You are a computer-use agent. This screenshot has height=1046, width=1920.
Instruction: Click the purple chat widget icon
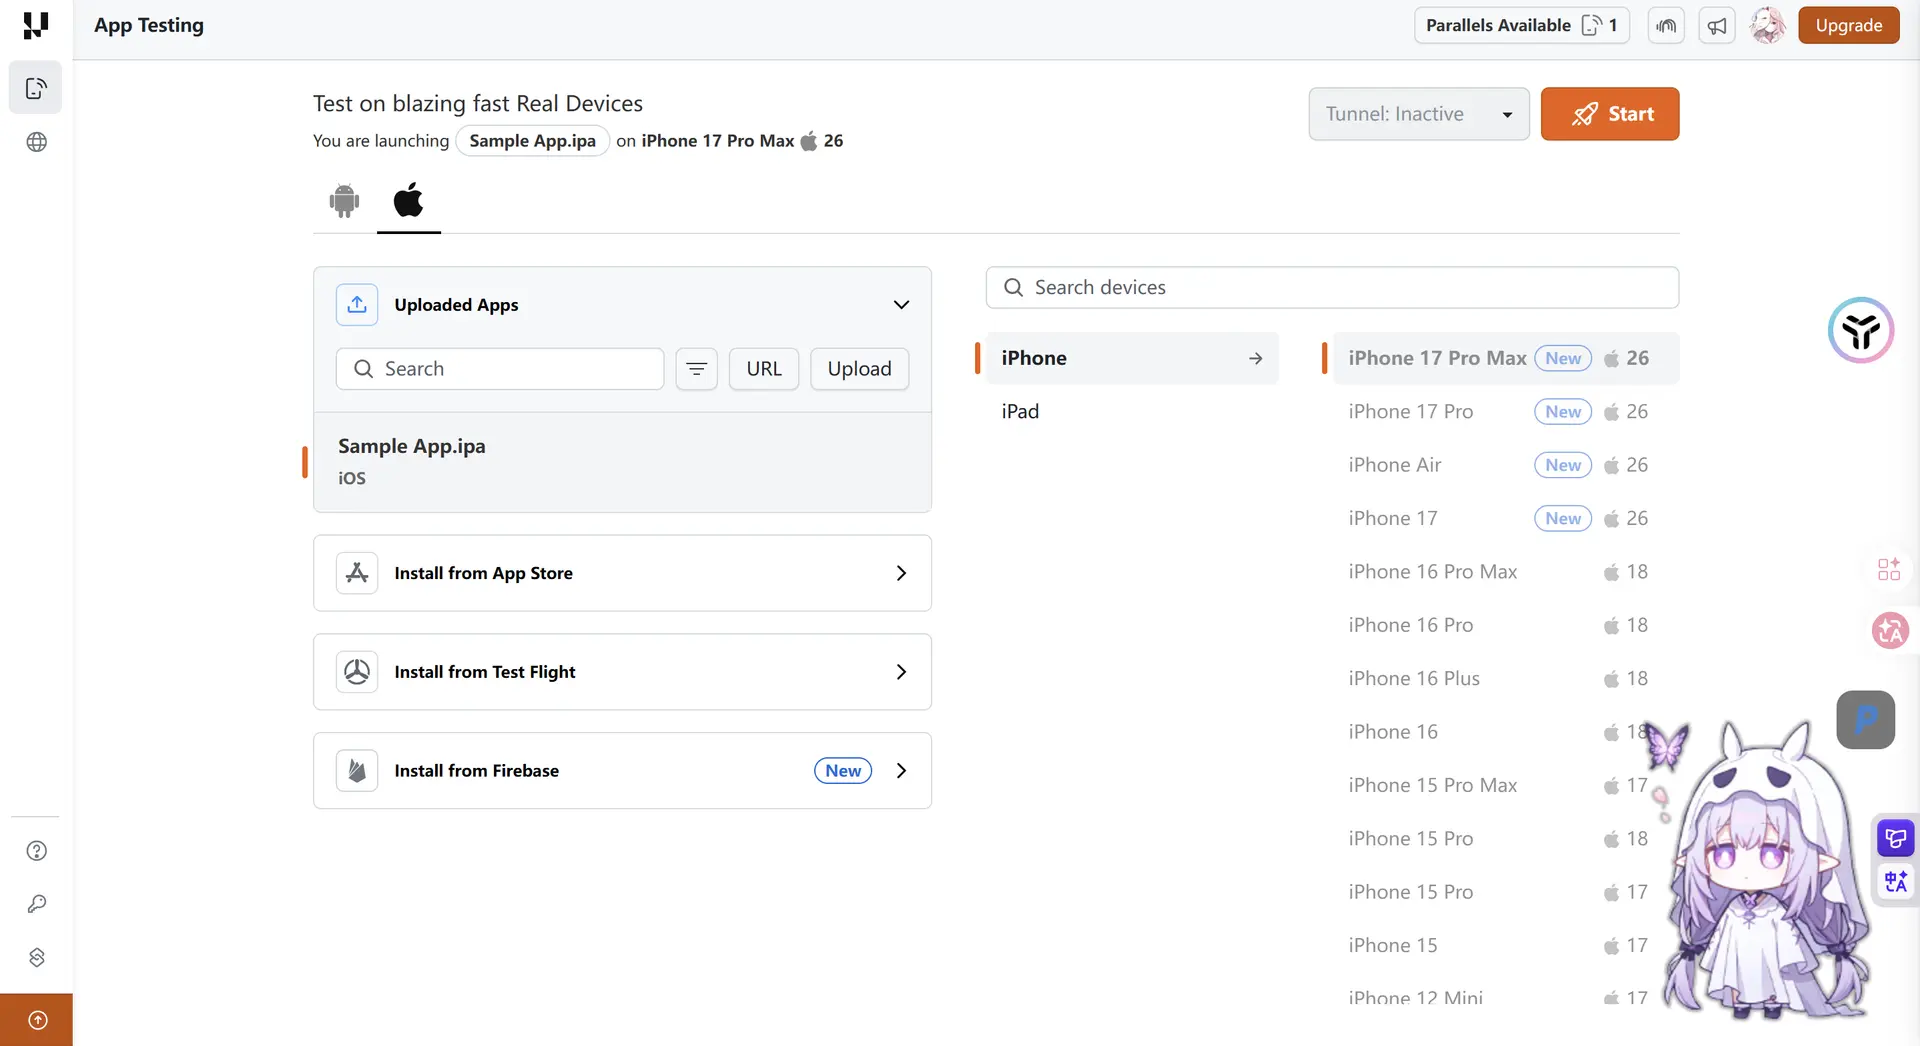click(x=1896, y=838)
